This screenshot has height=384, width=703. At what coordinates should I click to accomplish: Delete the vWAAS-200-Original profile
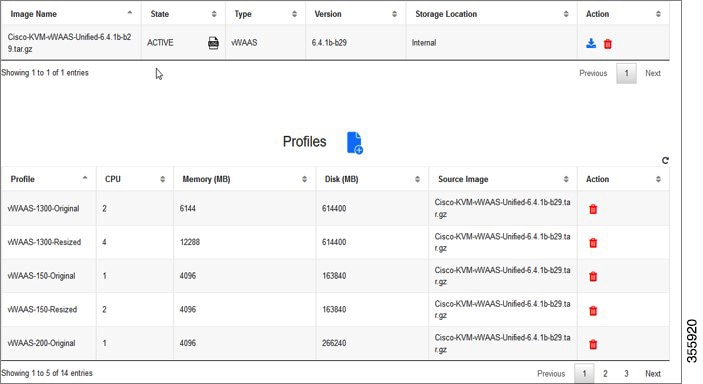click(x=593, y=344)
